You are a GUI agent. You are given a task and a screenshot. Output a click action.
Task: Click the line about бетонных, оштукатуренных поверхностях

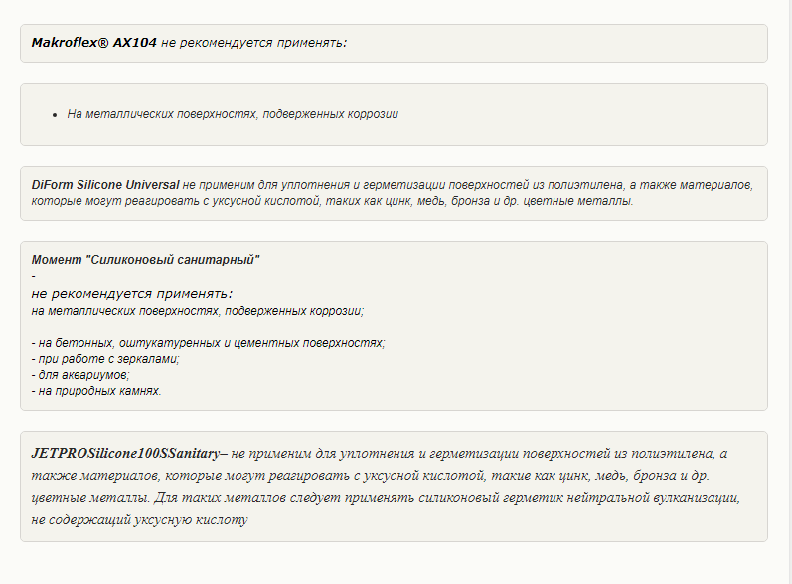(209, 343)
